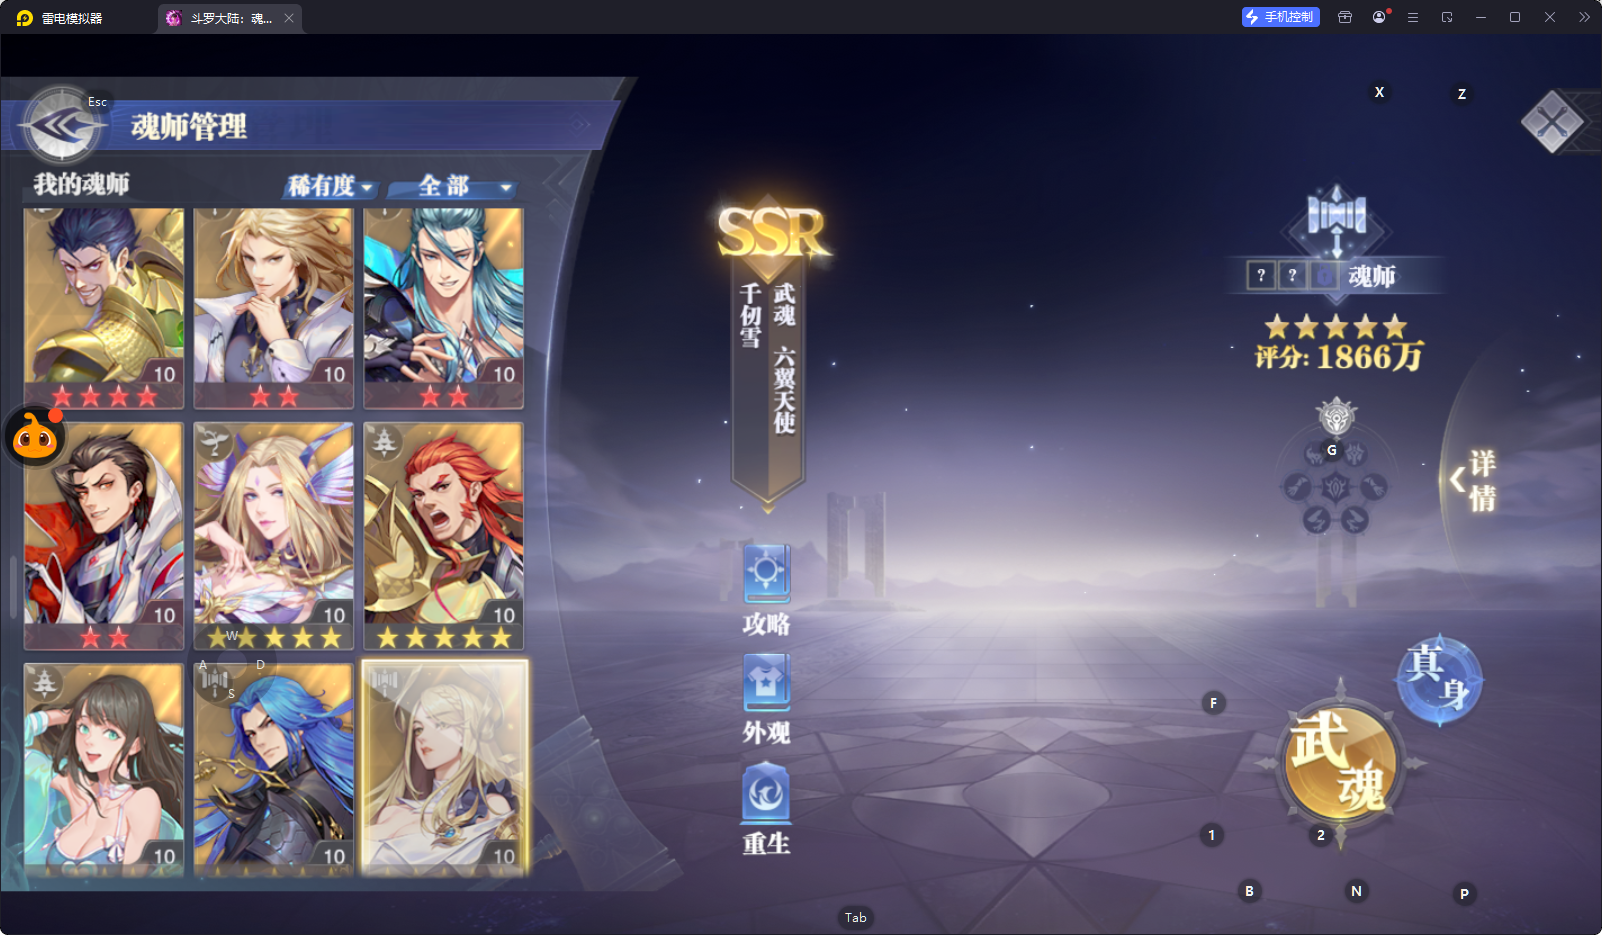Tap the orange mascot floating icon
1602x935 pixels.
[x=35, y=436]
